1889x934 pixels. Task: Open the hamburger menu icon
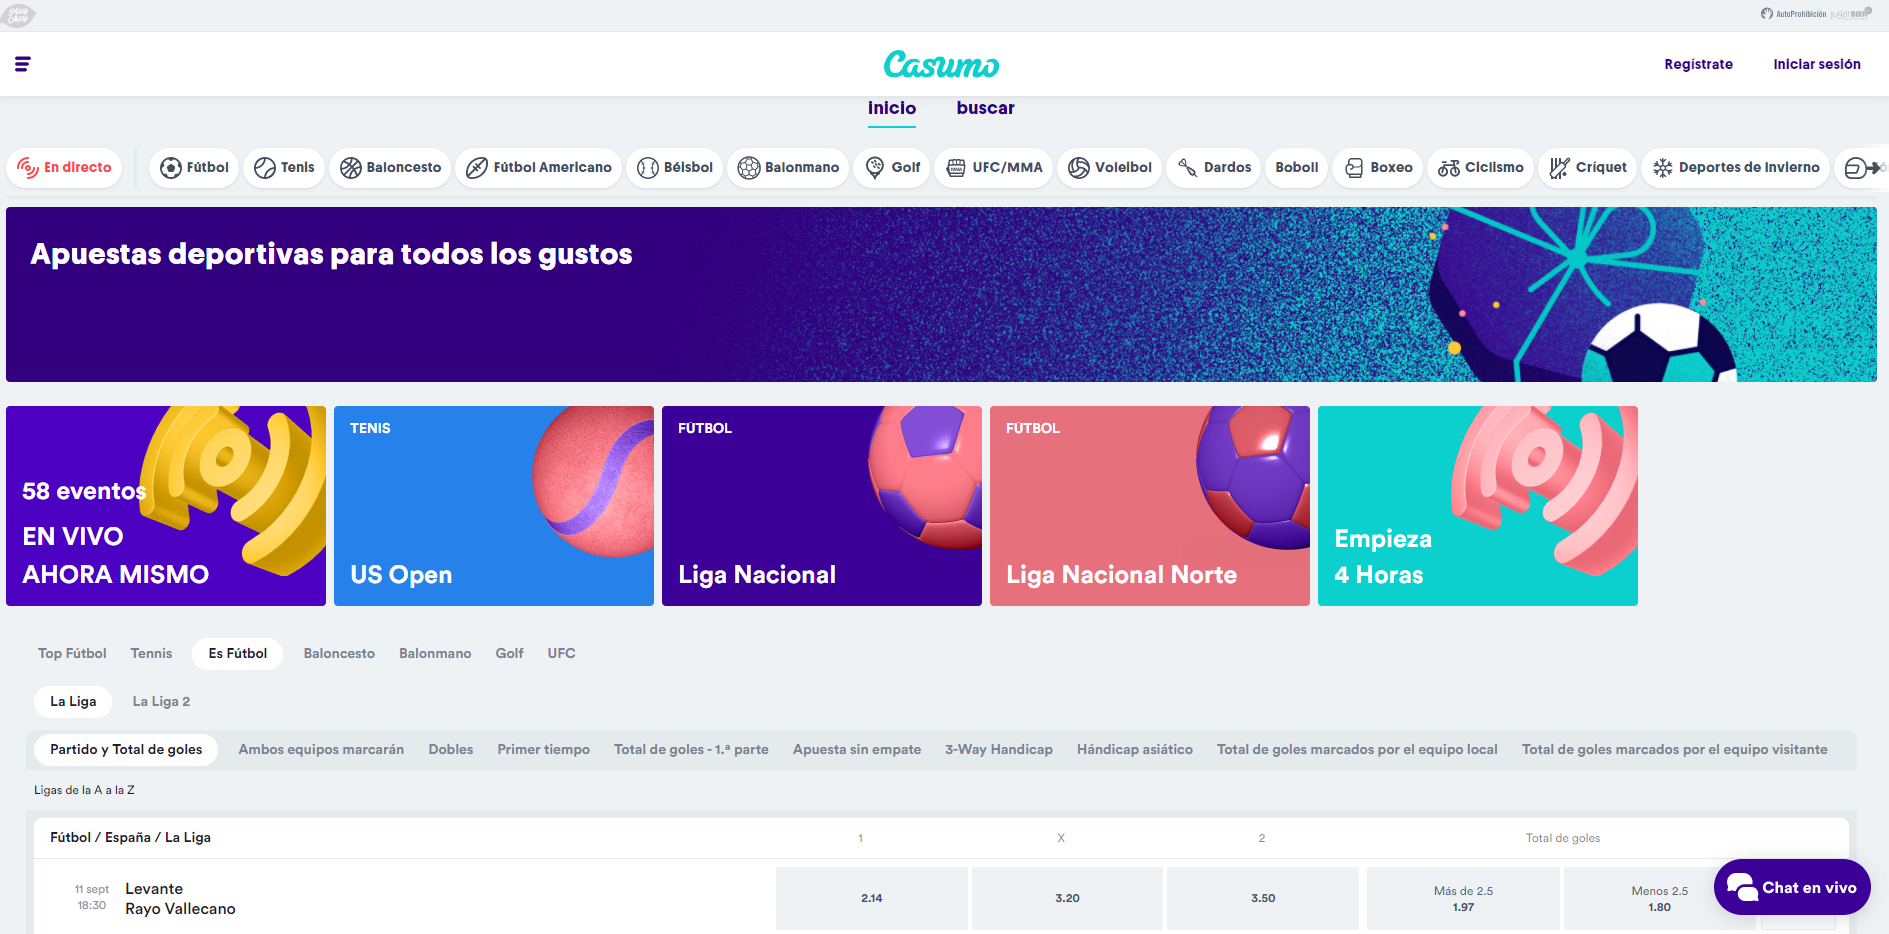pyautogui.click(x=22, y=64)
